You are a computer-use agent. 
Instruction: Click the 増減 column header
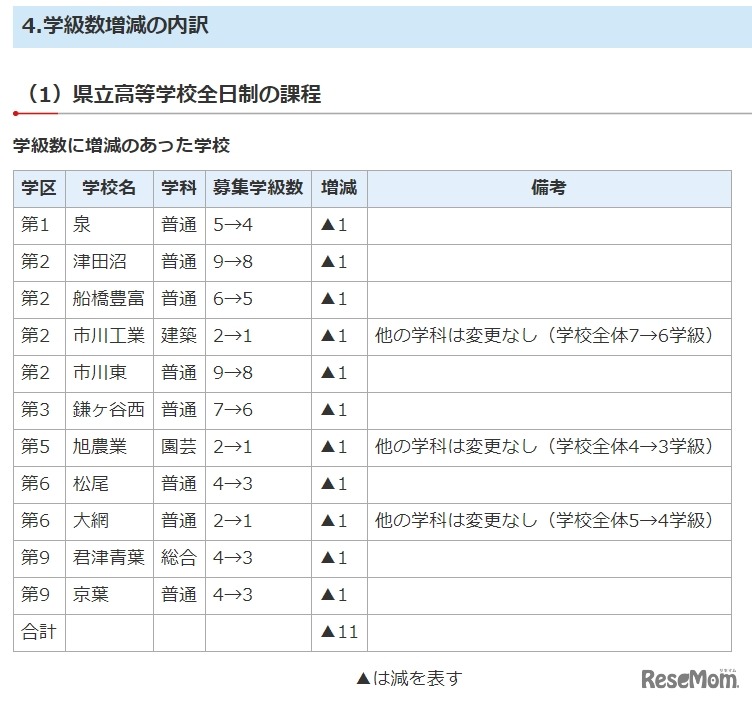tap(339, 187)
